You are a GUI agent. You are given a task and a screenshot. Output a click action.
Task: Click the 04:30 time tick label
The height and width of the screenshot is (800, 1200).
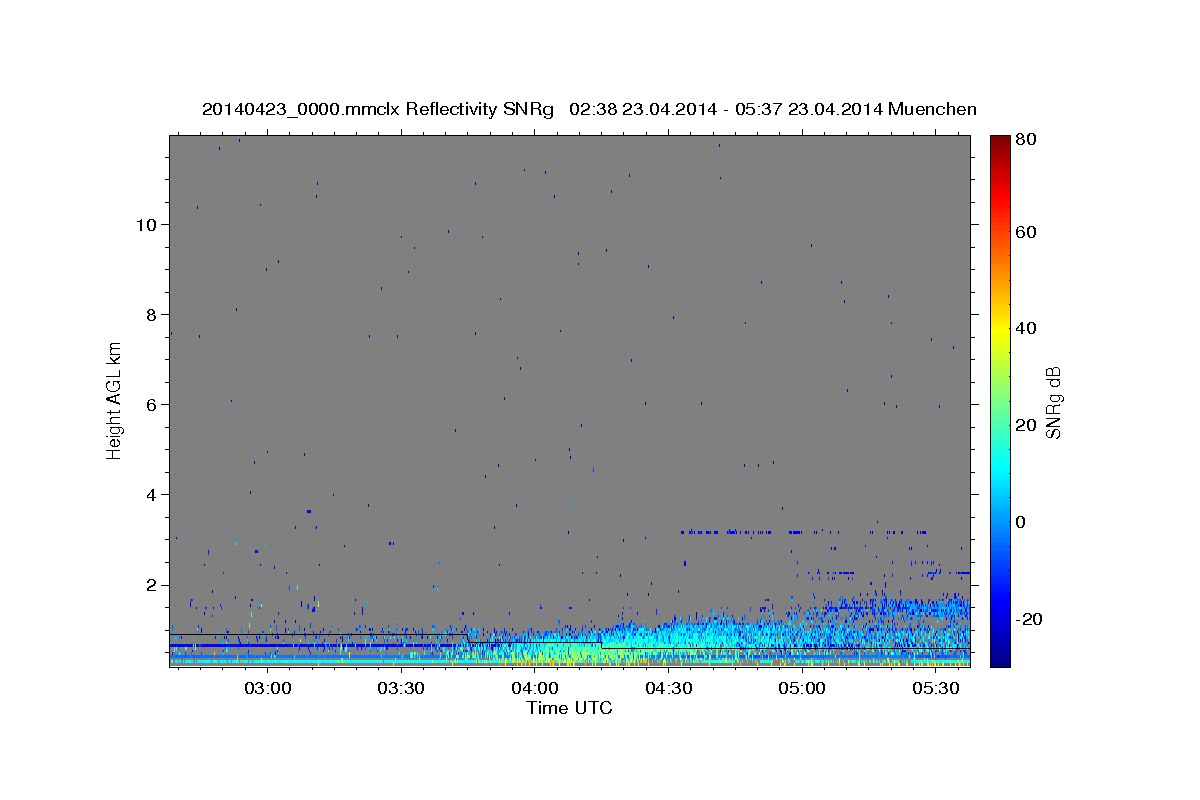pyautogui.click(x=669, y=689)
